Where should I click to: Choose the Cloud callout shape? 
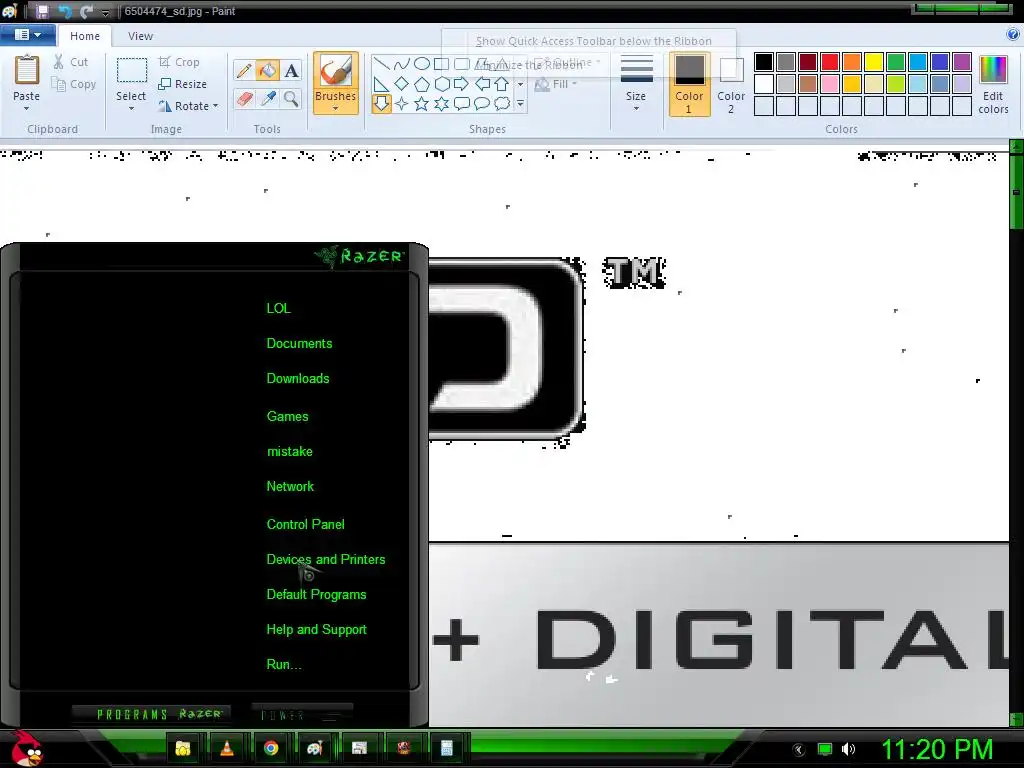pyautogui.click(x=502, y=103)
